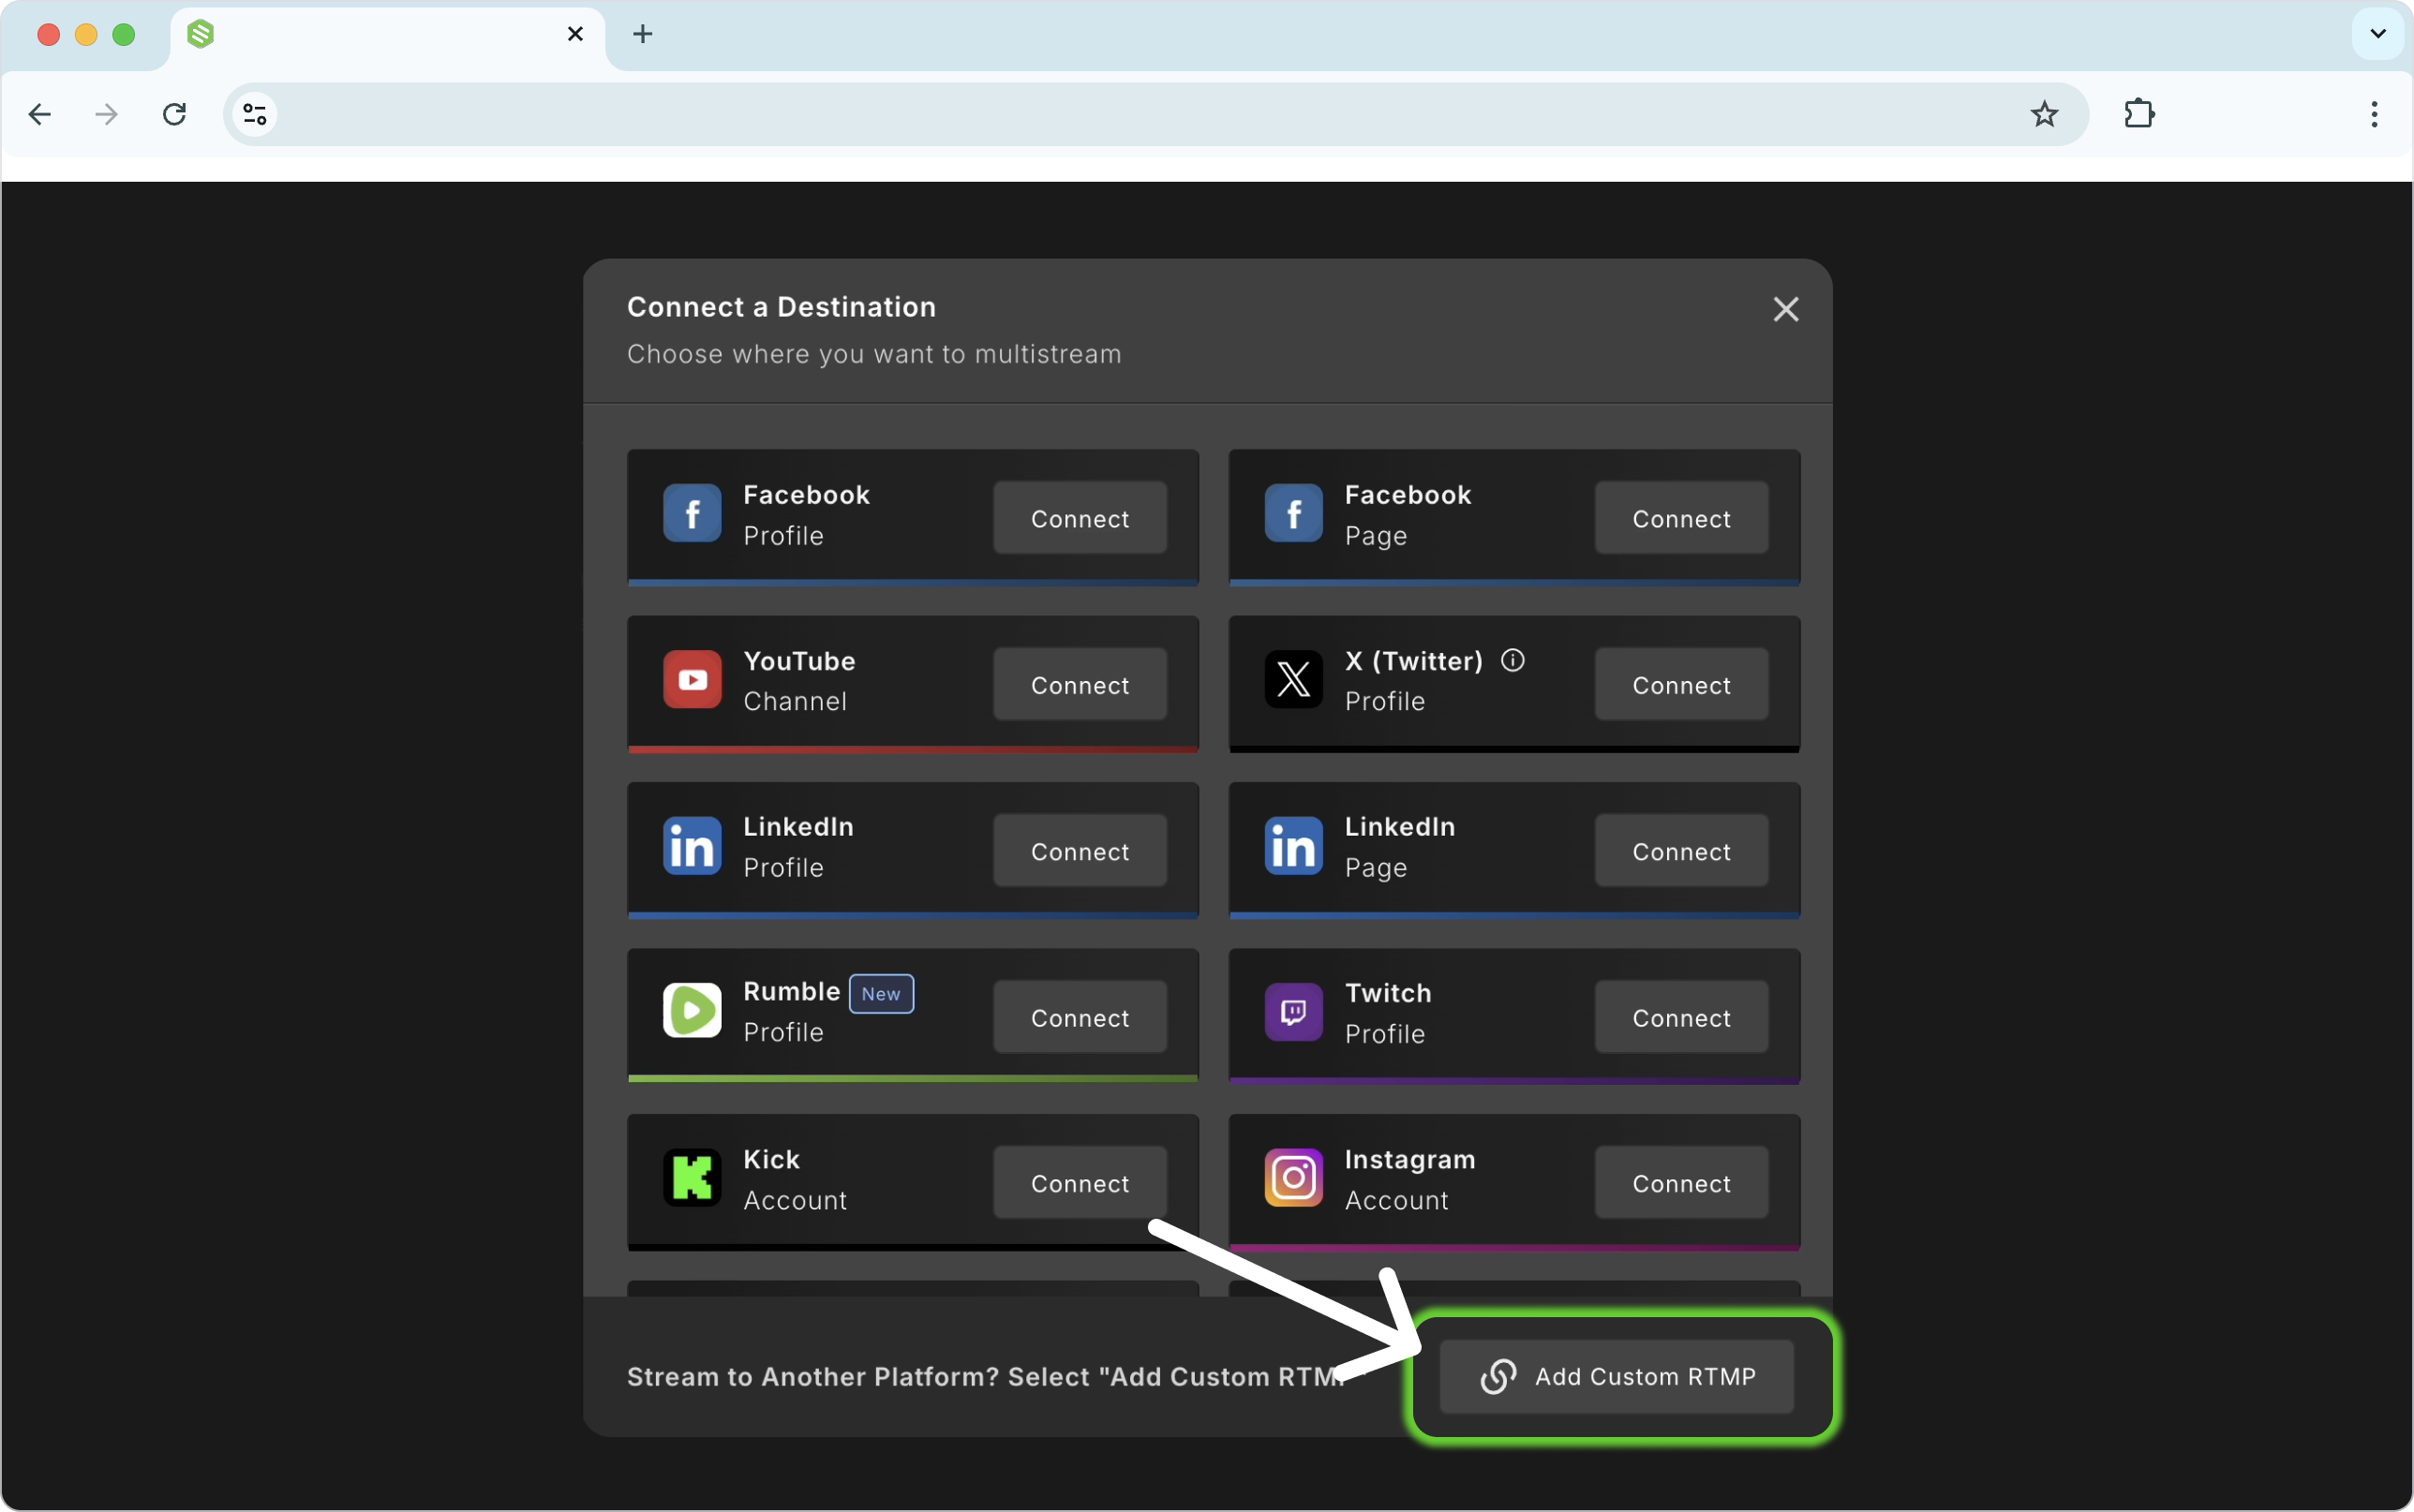Reload the current page

click(x=175, y=114)
